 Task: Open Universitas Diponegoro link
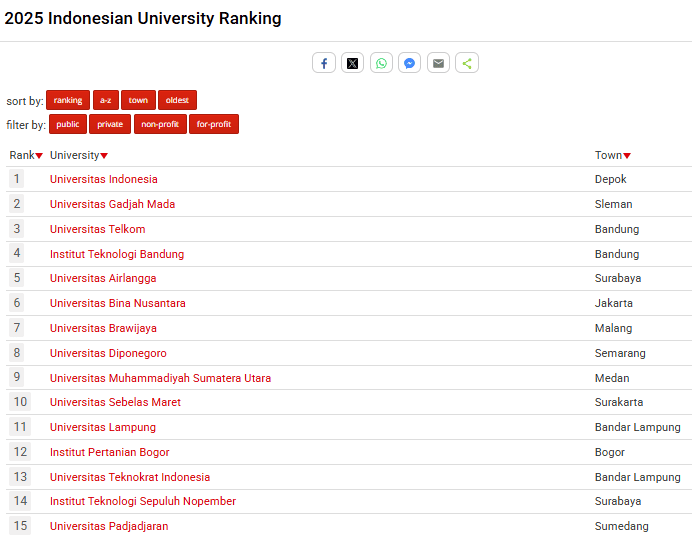[x=108, y=353]
